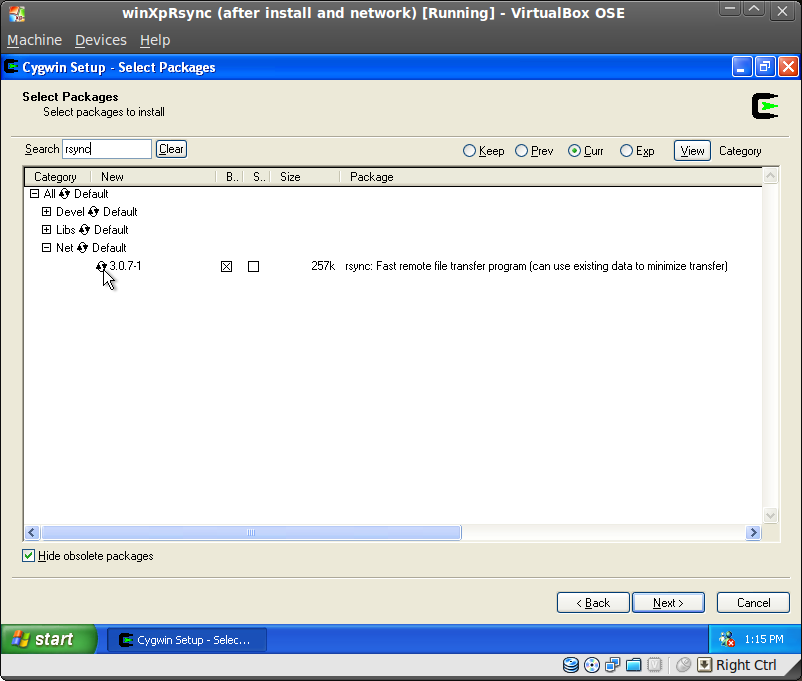Click the Net category's Default spin icon
Viewport: 802px width, 681px height.
tap(83, 247)
